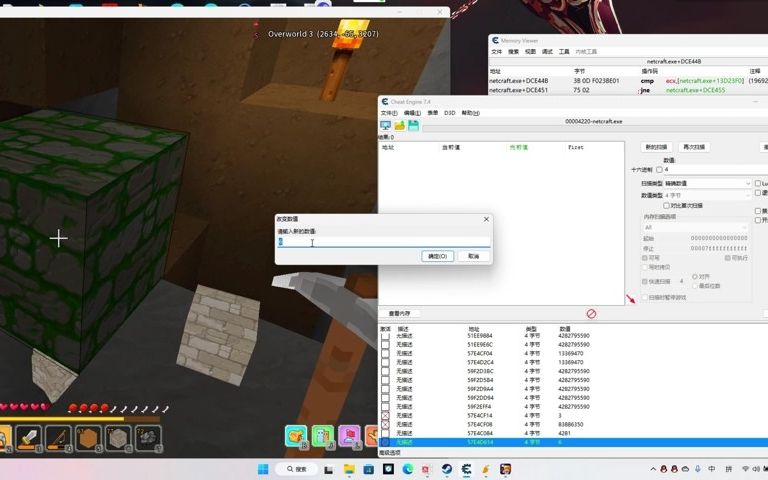This screenshot has width=768, height=480.
Task: Select the 最后位数 last digits radio button
Action: click(695, 286)
